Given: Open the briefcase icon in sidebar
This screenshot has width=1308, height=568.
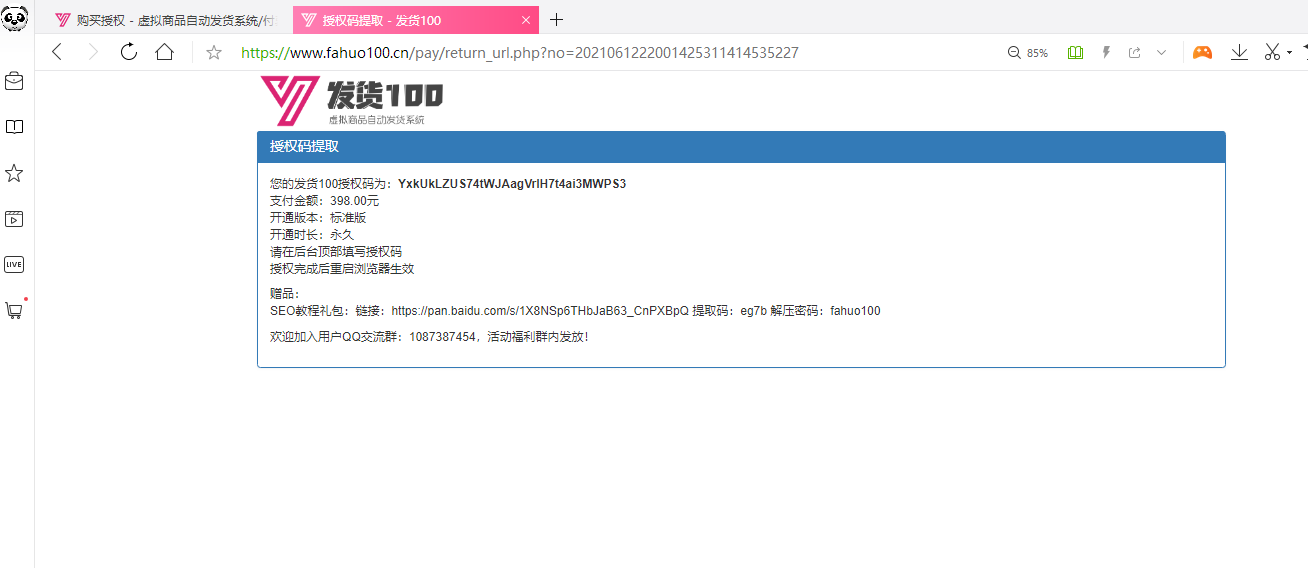Looking at the screenshot, I should click(14, 81).
